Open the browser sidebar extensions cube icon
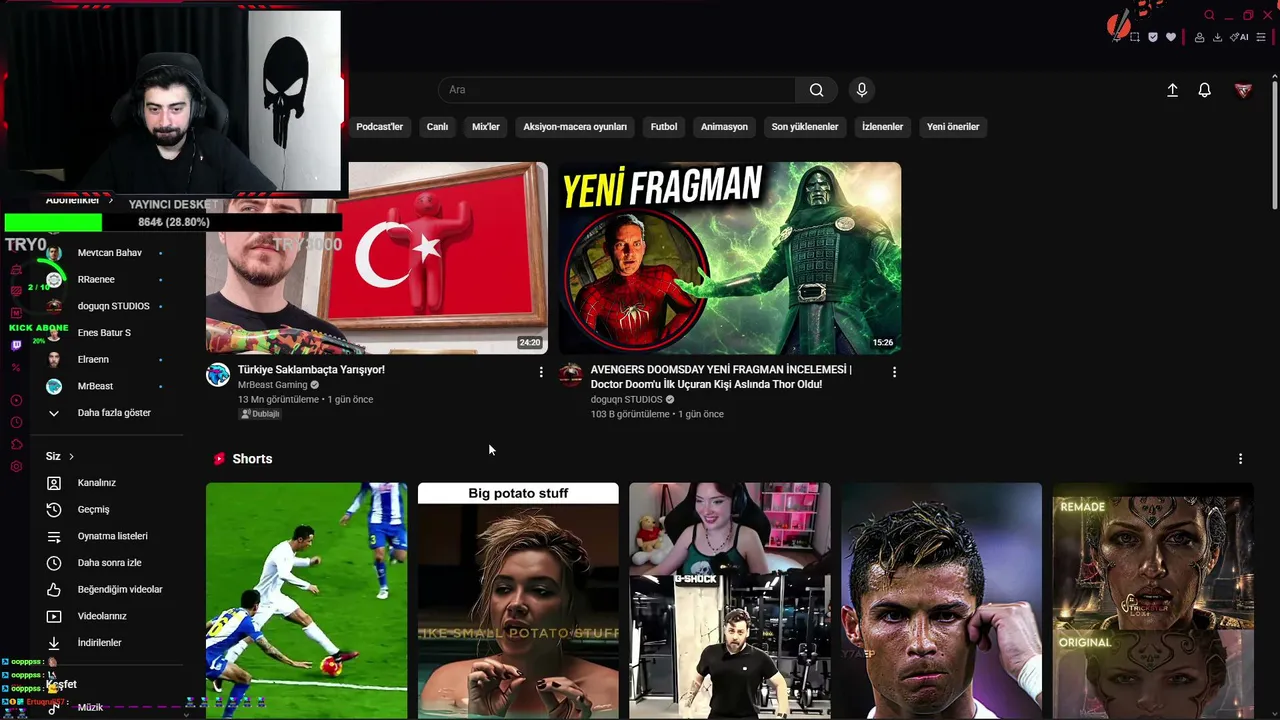1280x720 pixels. click(x=16, y=444)
